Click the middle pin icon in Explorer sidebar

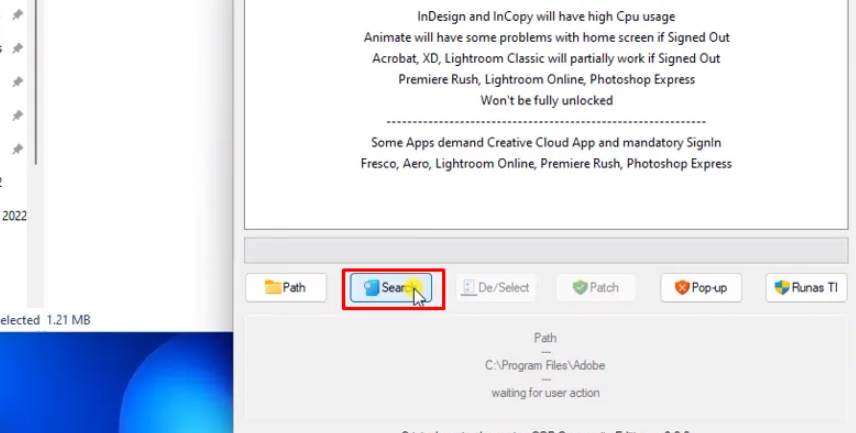click(x=17, y=80)
